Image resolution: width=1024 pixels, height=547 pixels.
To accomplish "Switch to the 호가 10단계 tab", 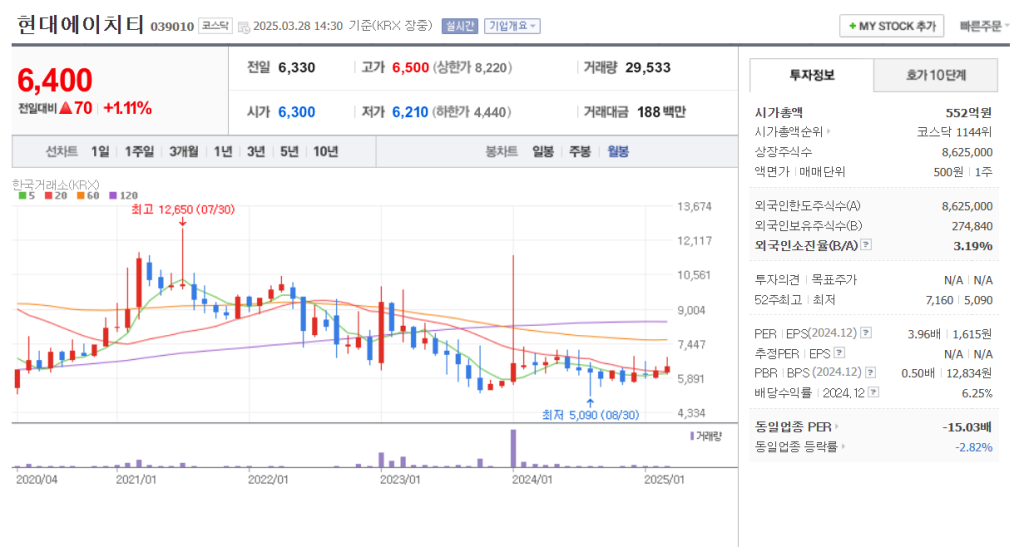I will click(935, 75).
